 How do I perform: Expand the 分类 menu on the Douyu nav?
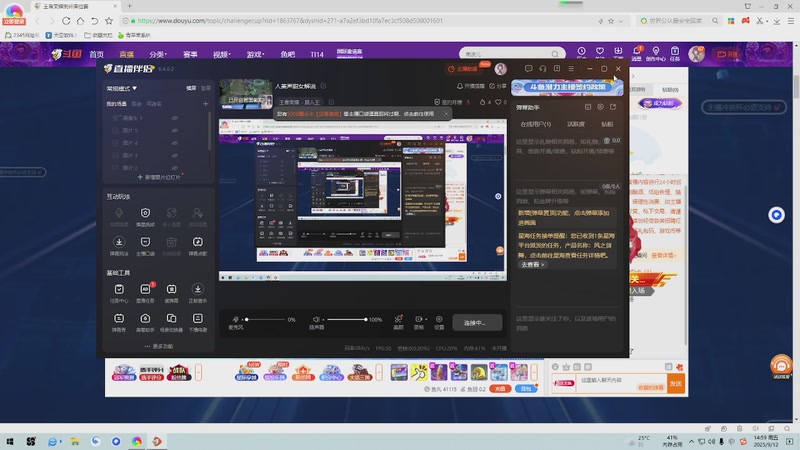tap(158, 54)
